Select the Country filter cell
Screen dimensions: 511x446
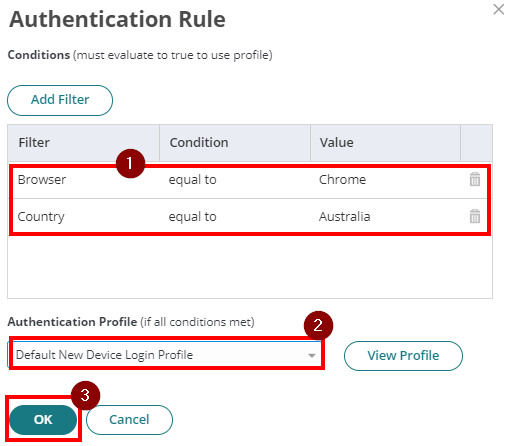(41, 217)
